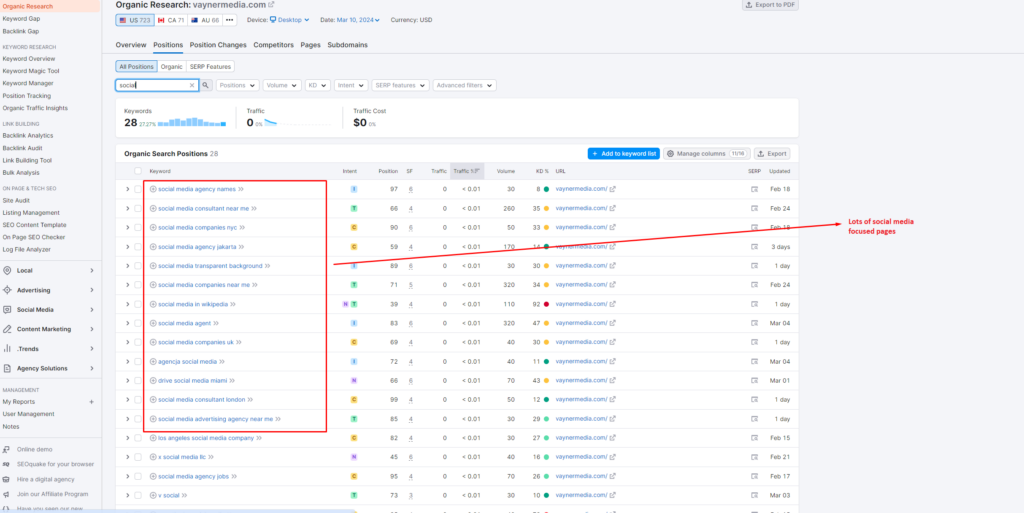Open SERP snapshot for social media agency names
The height and width of the screenshot is (513, 1024).
point(754,189)
